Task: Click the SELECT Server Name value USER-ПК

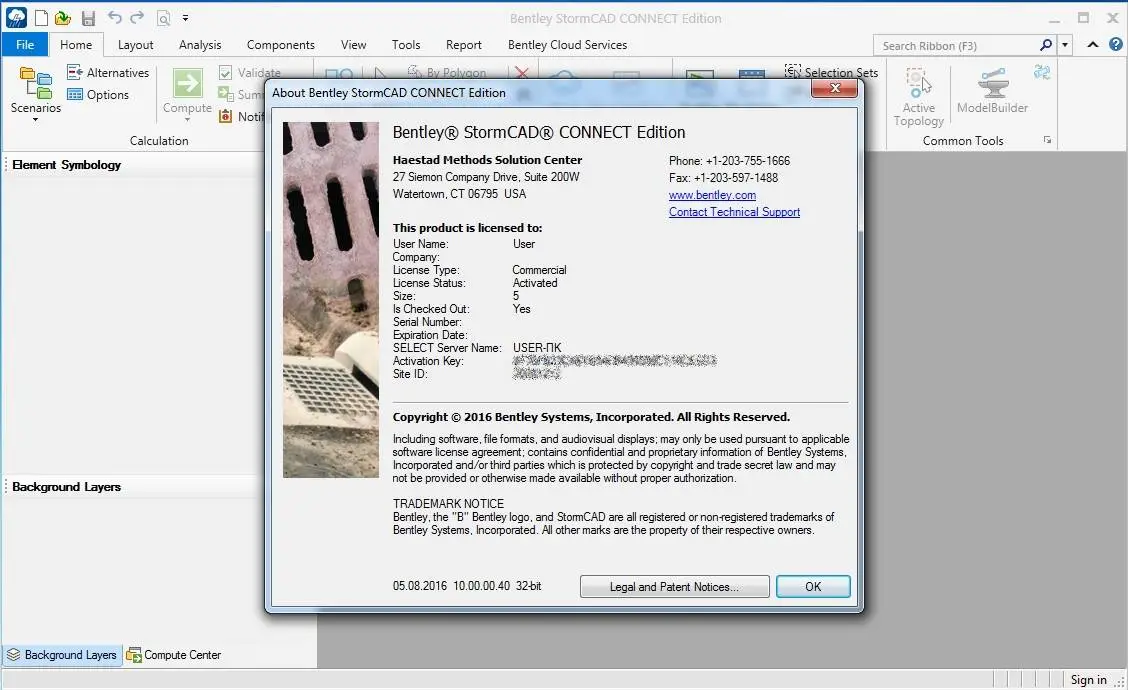Action: (x=537, y=348)
